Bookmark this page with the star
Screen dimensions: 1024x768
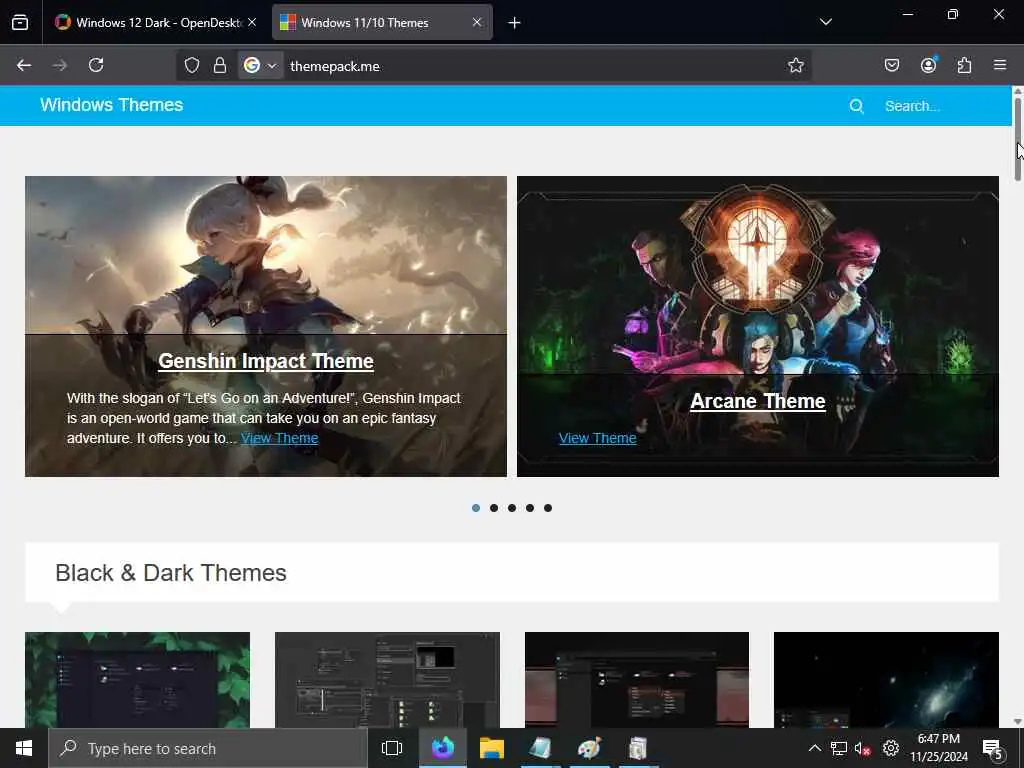click(x=795, y=65)
